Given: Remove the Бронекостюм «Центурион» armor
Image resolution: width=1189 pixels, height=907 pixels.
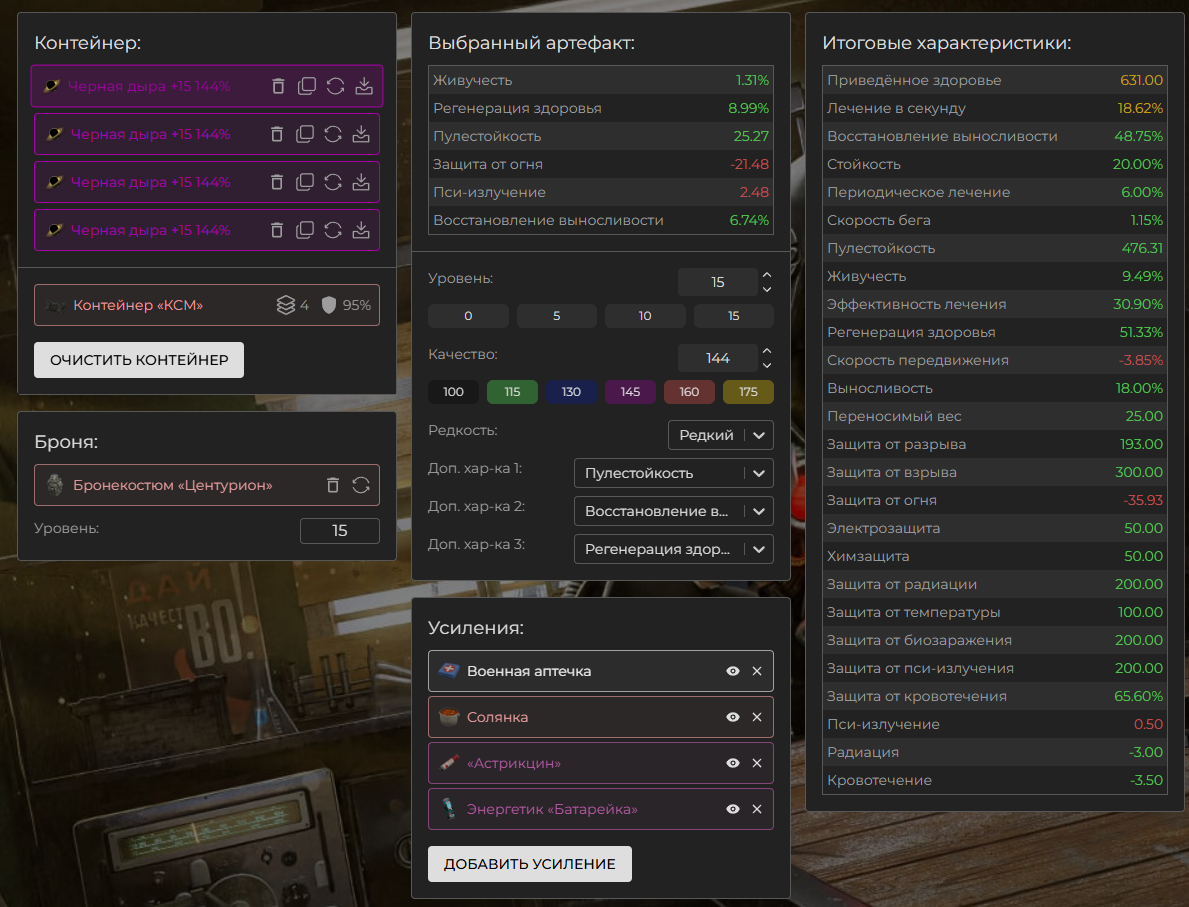Looking at the screenshot, I should click(x=333, y=485).
